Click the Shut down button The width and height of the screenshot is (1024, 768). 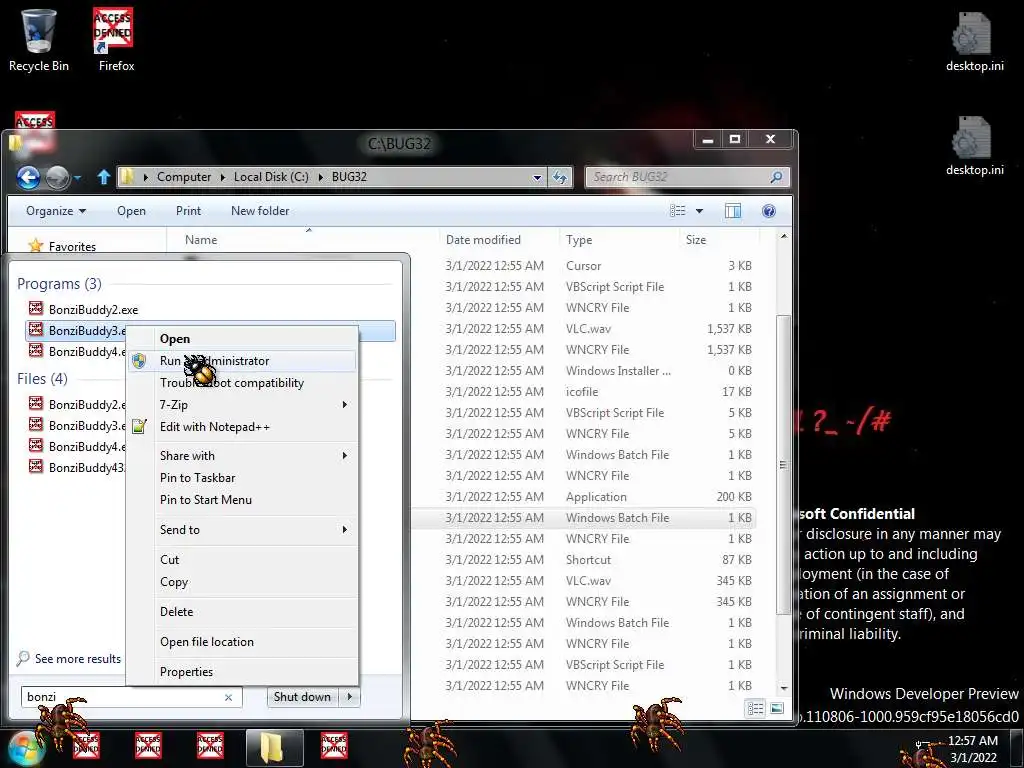pos(302,697)
